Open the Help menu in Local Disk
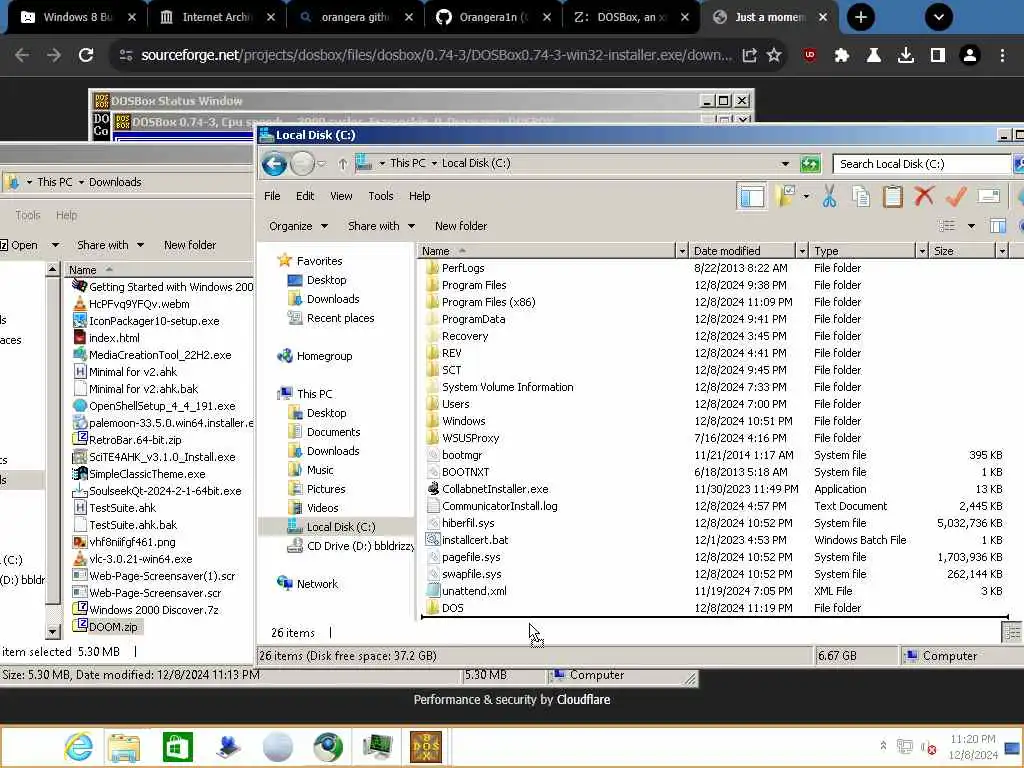The image size is (1024, 768). pyautogui.click(x=419, y=196)
